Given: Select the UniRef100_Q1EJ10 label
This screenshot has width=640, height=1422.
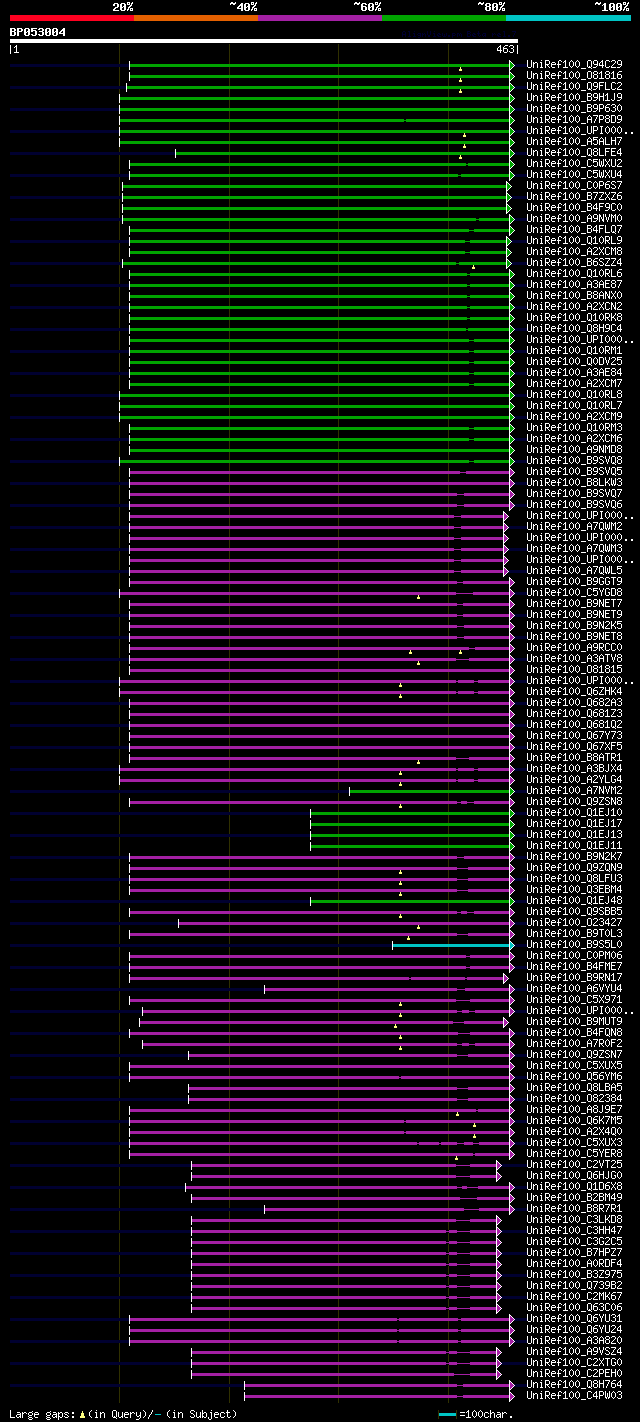Looking at the screenshot, I should [574, 813].
